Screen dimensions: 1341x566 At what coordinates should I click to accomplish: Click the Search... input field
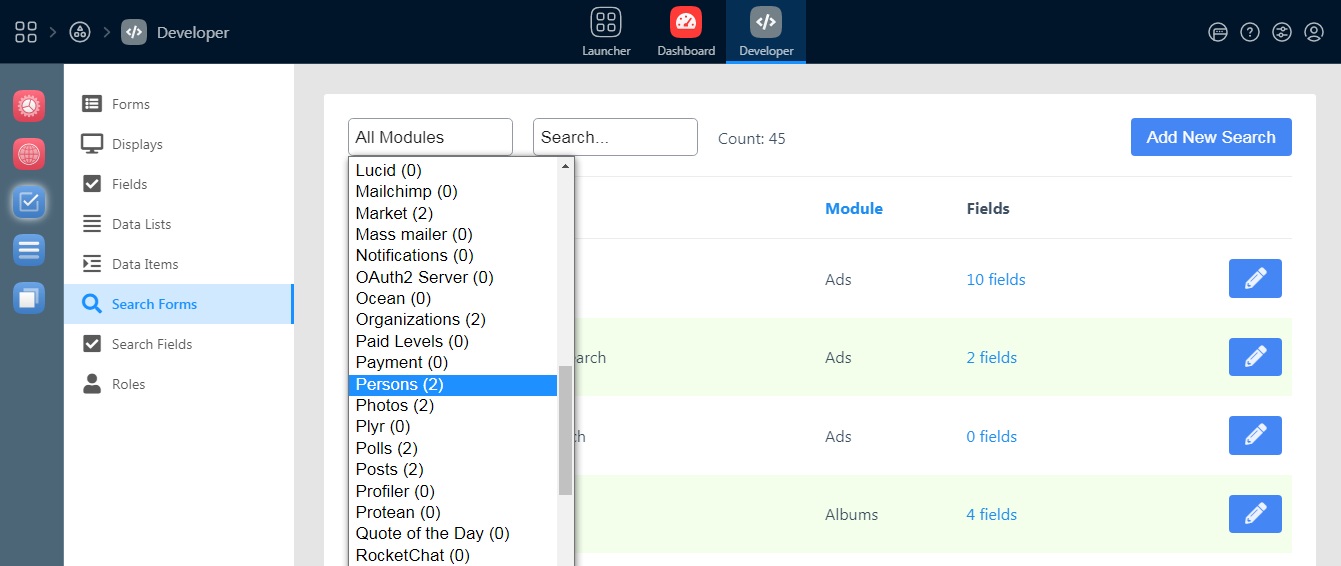point(615,137)
